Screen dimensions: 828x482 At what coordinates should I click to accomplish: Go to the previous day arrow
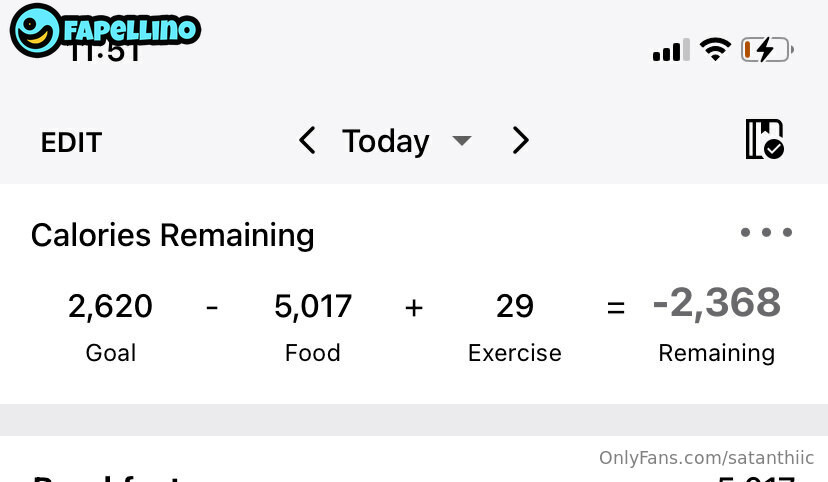click(x=307, y=140)
